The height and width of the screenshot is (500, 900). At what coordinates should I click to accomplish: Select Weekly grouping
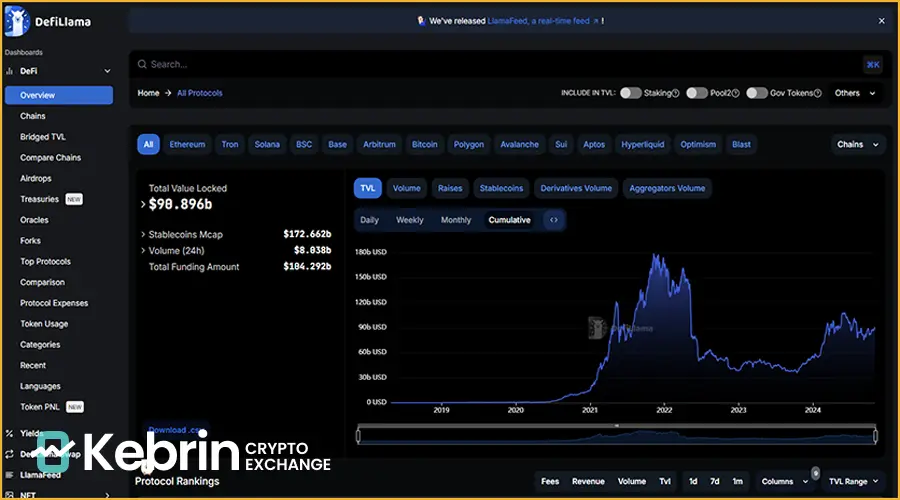point(410,220)
